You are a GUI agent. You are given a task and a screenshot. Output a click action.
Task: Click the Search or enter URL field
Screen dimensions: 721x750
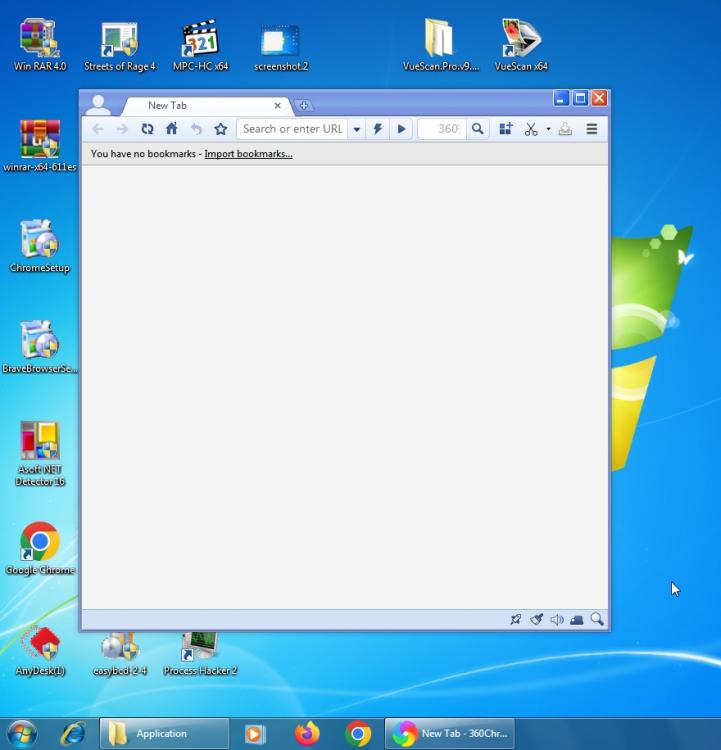click(x=292, y=129)
